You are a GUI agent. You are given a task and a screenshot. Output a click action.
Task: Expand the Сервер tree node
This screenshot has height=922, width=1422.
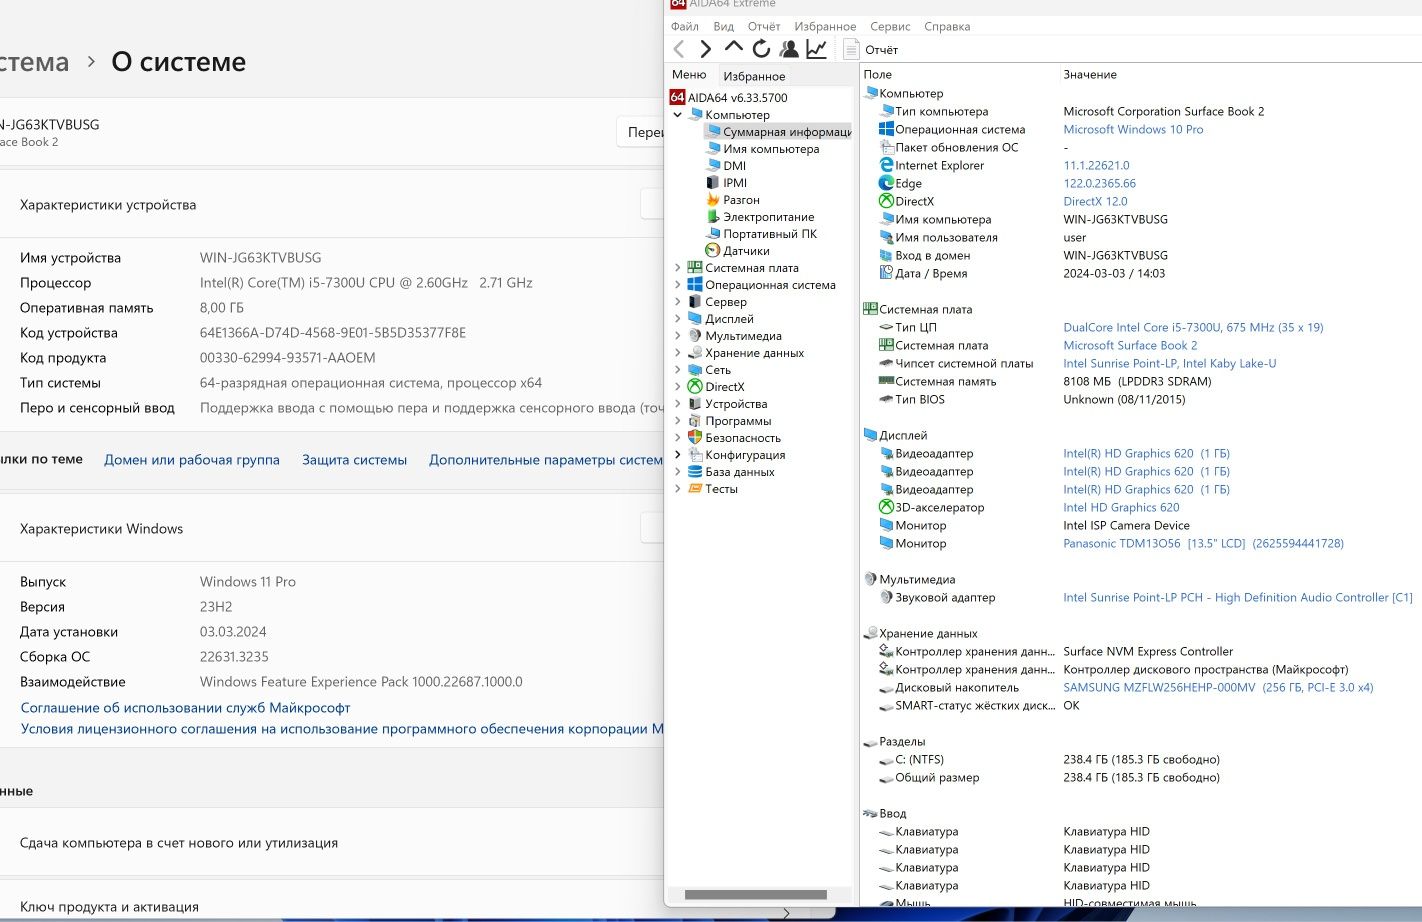click(678, 302)
